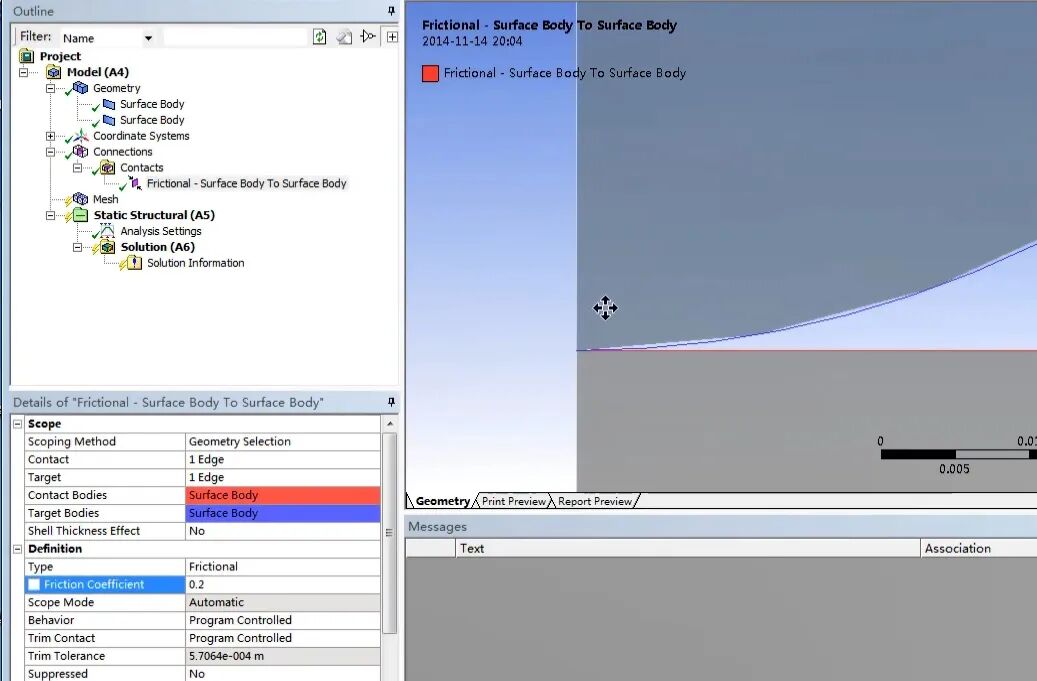Click the Type value Frictional
The image size is (1037, 681).
[283, 567]
